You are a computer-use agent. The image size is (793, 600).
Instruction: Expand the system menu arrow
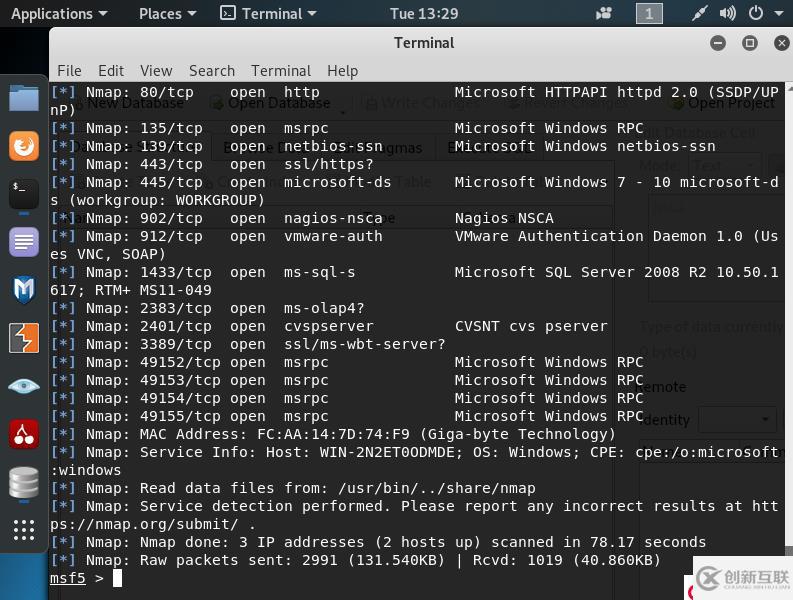pos(779,14)
